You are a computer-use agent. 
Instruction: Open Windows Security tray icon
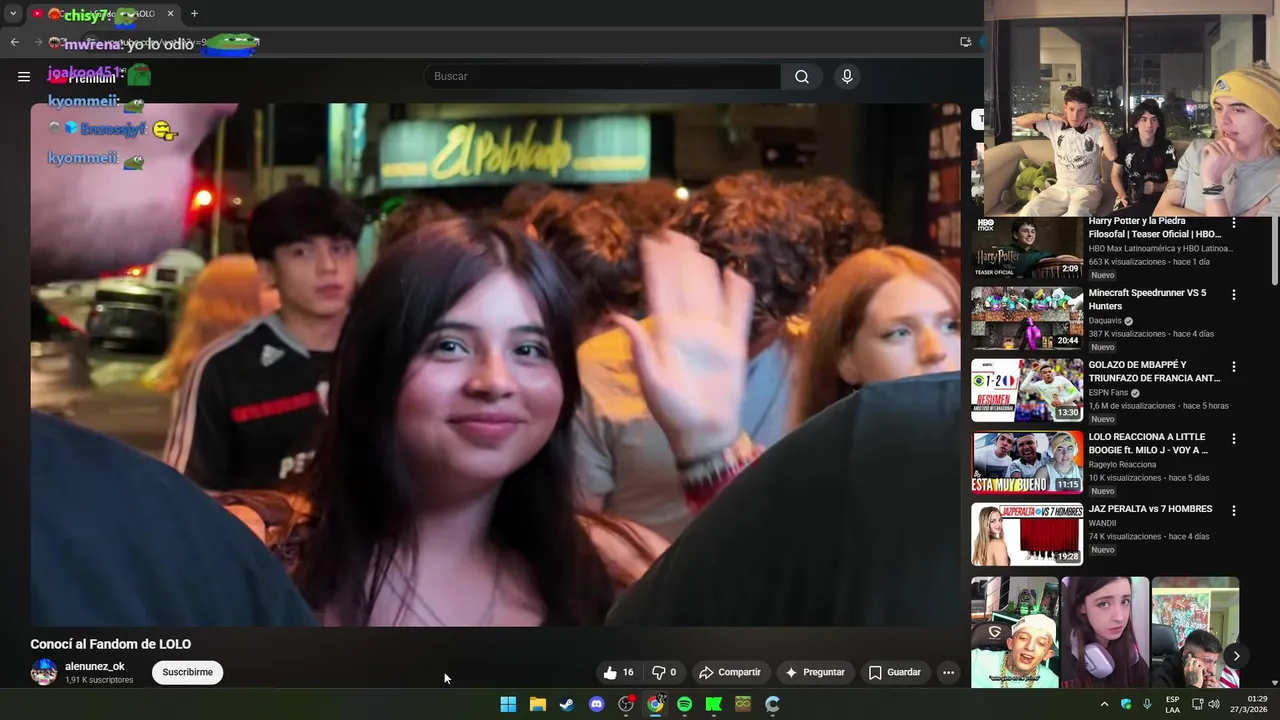point(1126,704)
